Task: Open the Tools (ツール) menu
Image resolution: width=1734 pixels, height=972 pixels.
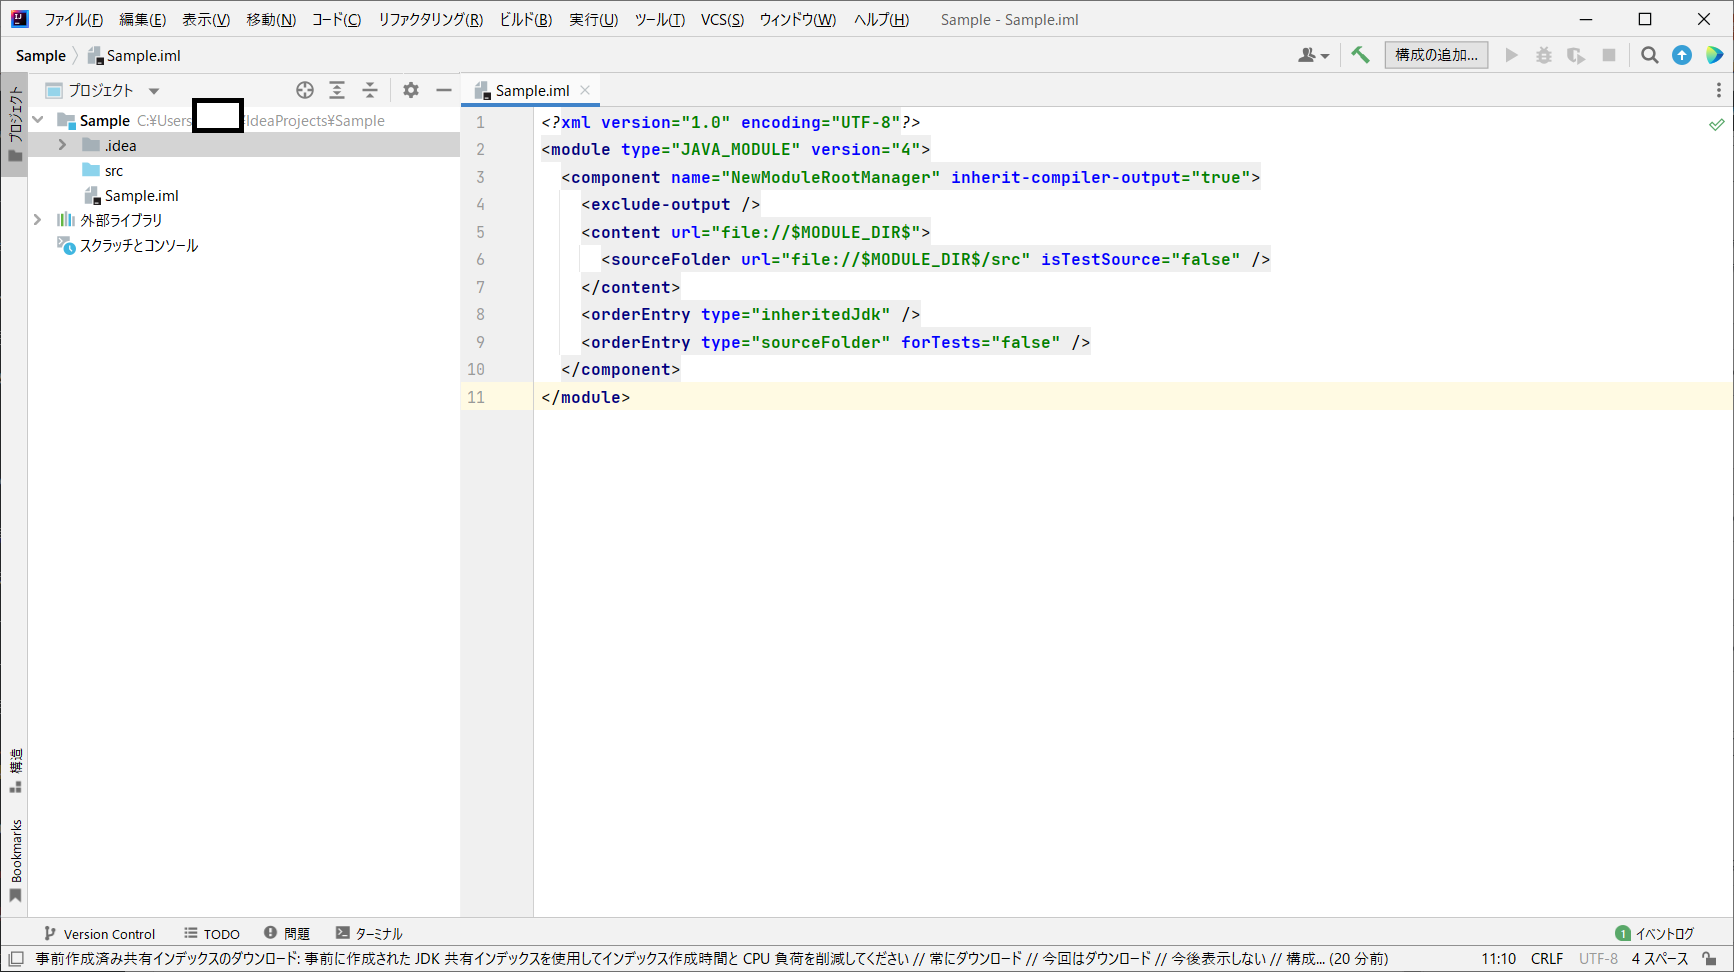Action: click(x=659, y=19)
